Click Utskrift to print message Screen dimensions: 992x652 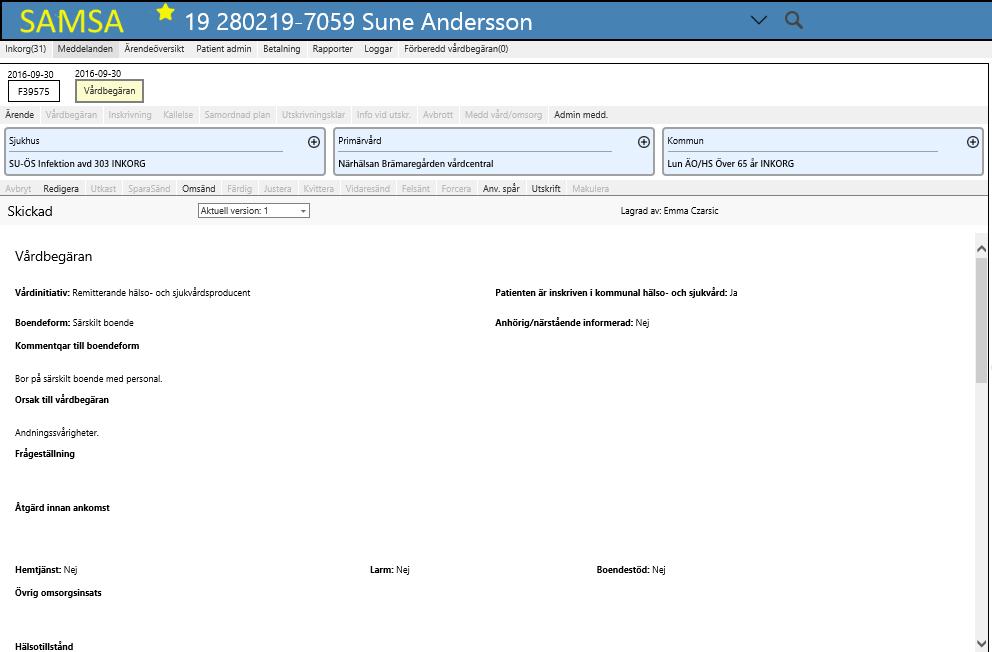[x=546, y=188]
